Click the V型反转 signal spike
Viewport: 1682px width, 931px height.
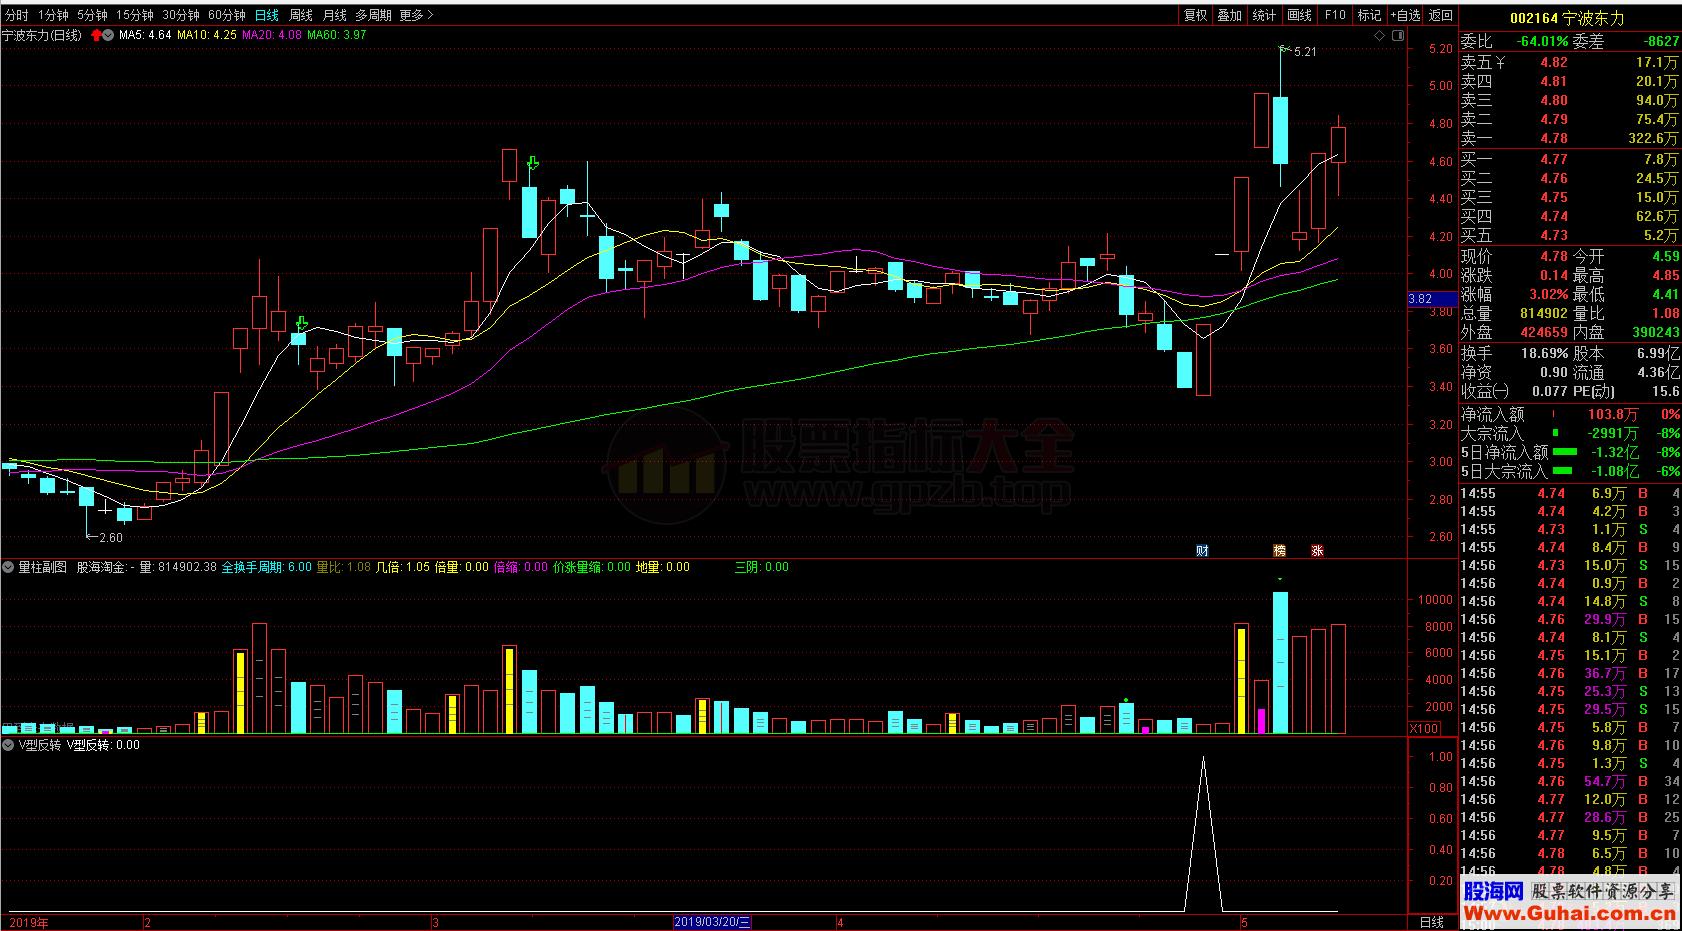pyautogui.click(x=1203, y=834)
